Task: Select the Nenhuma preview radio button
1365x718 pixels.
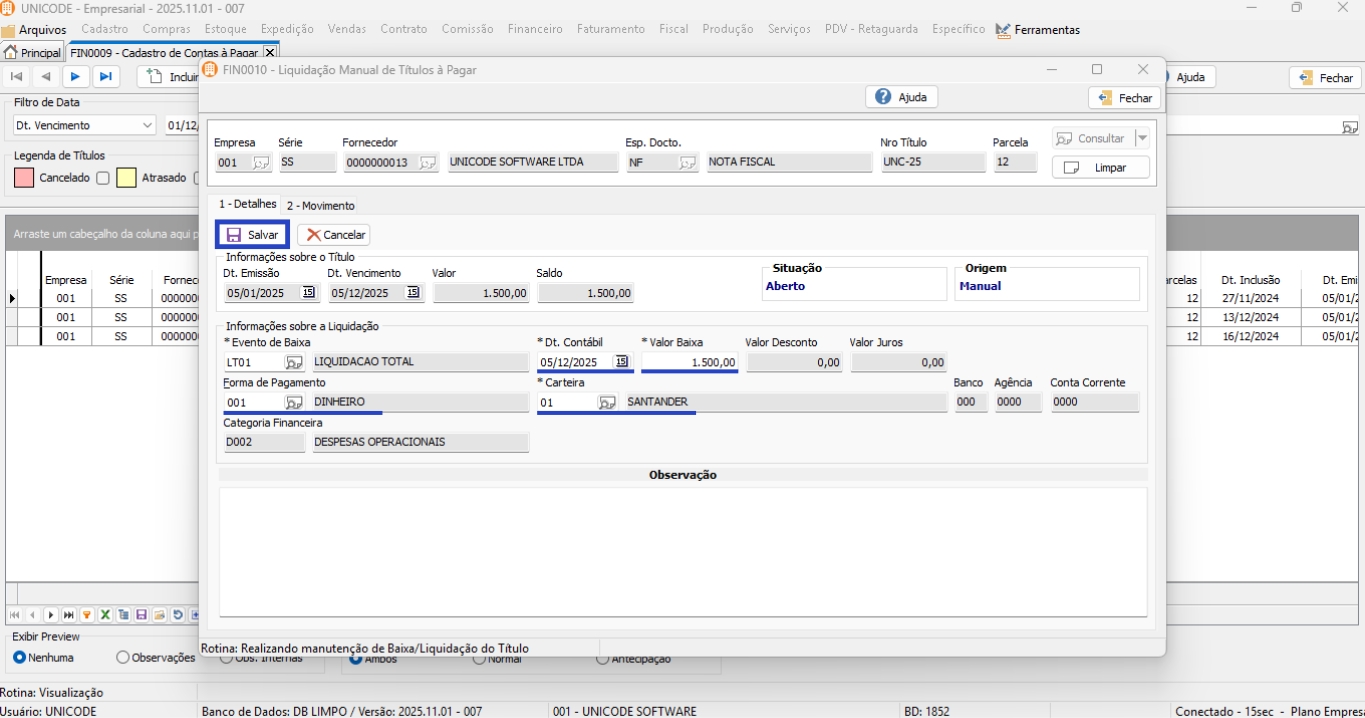Action: click(20, 658)
